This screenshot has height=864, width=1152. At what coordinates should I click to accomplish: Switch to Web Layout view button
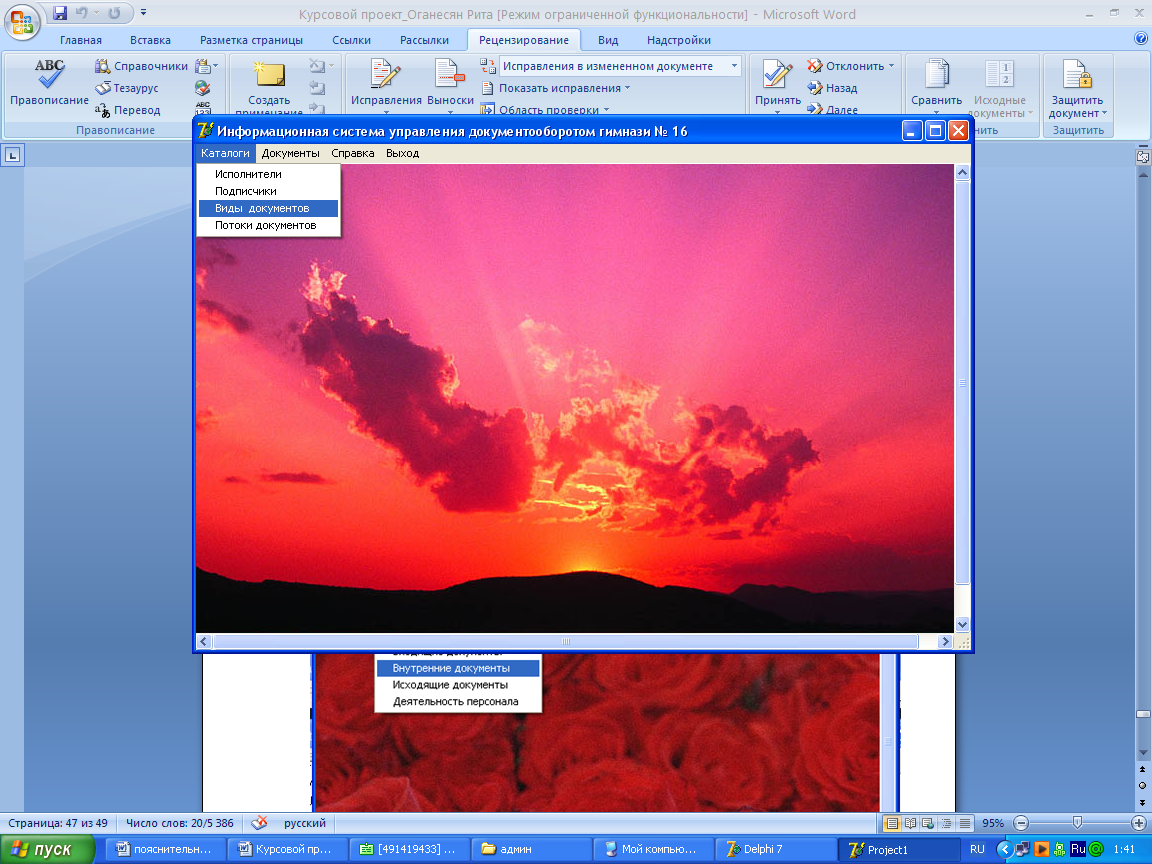pos(928,824)
